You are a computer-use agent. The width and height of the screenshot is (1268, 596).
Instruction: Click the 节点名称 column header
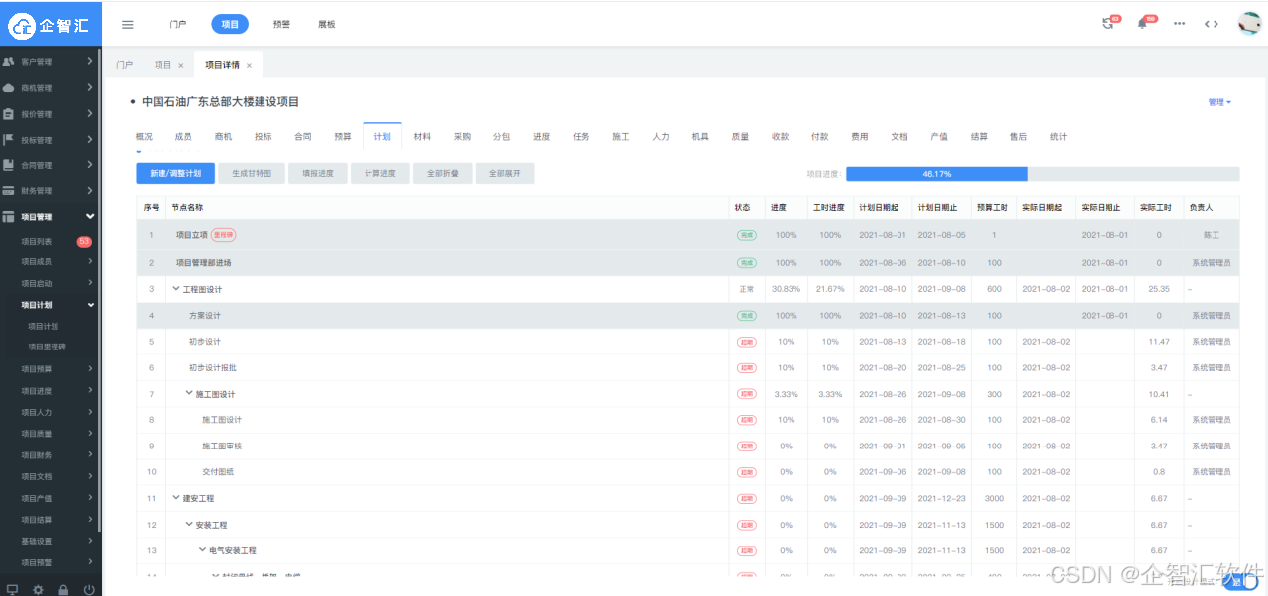[x=188, y=208]
